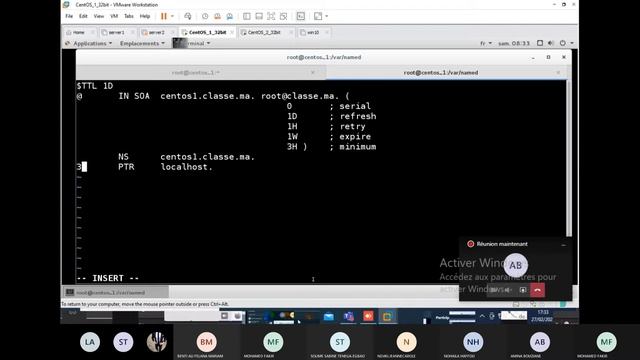This screenshot has height=360, width=640.
Task: Toggle the thumbnail bar view
Action: (x=259, y=16)
